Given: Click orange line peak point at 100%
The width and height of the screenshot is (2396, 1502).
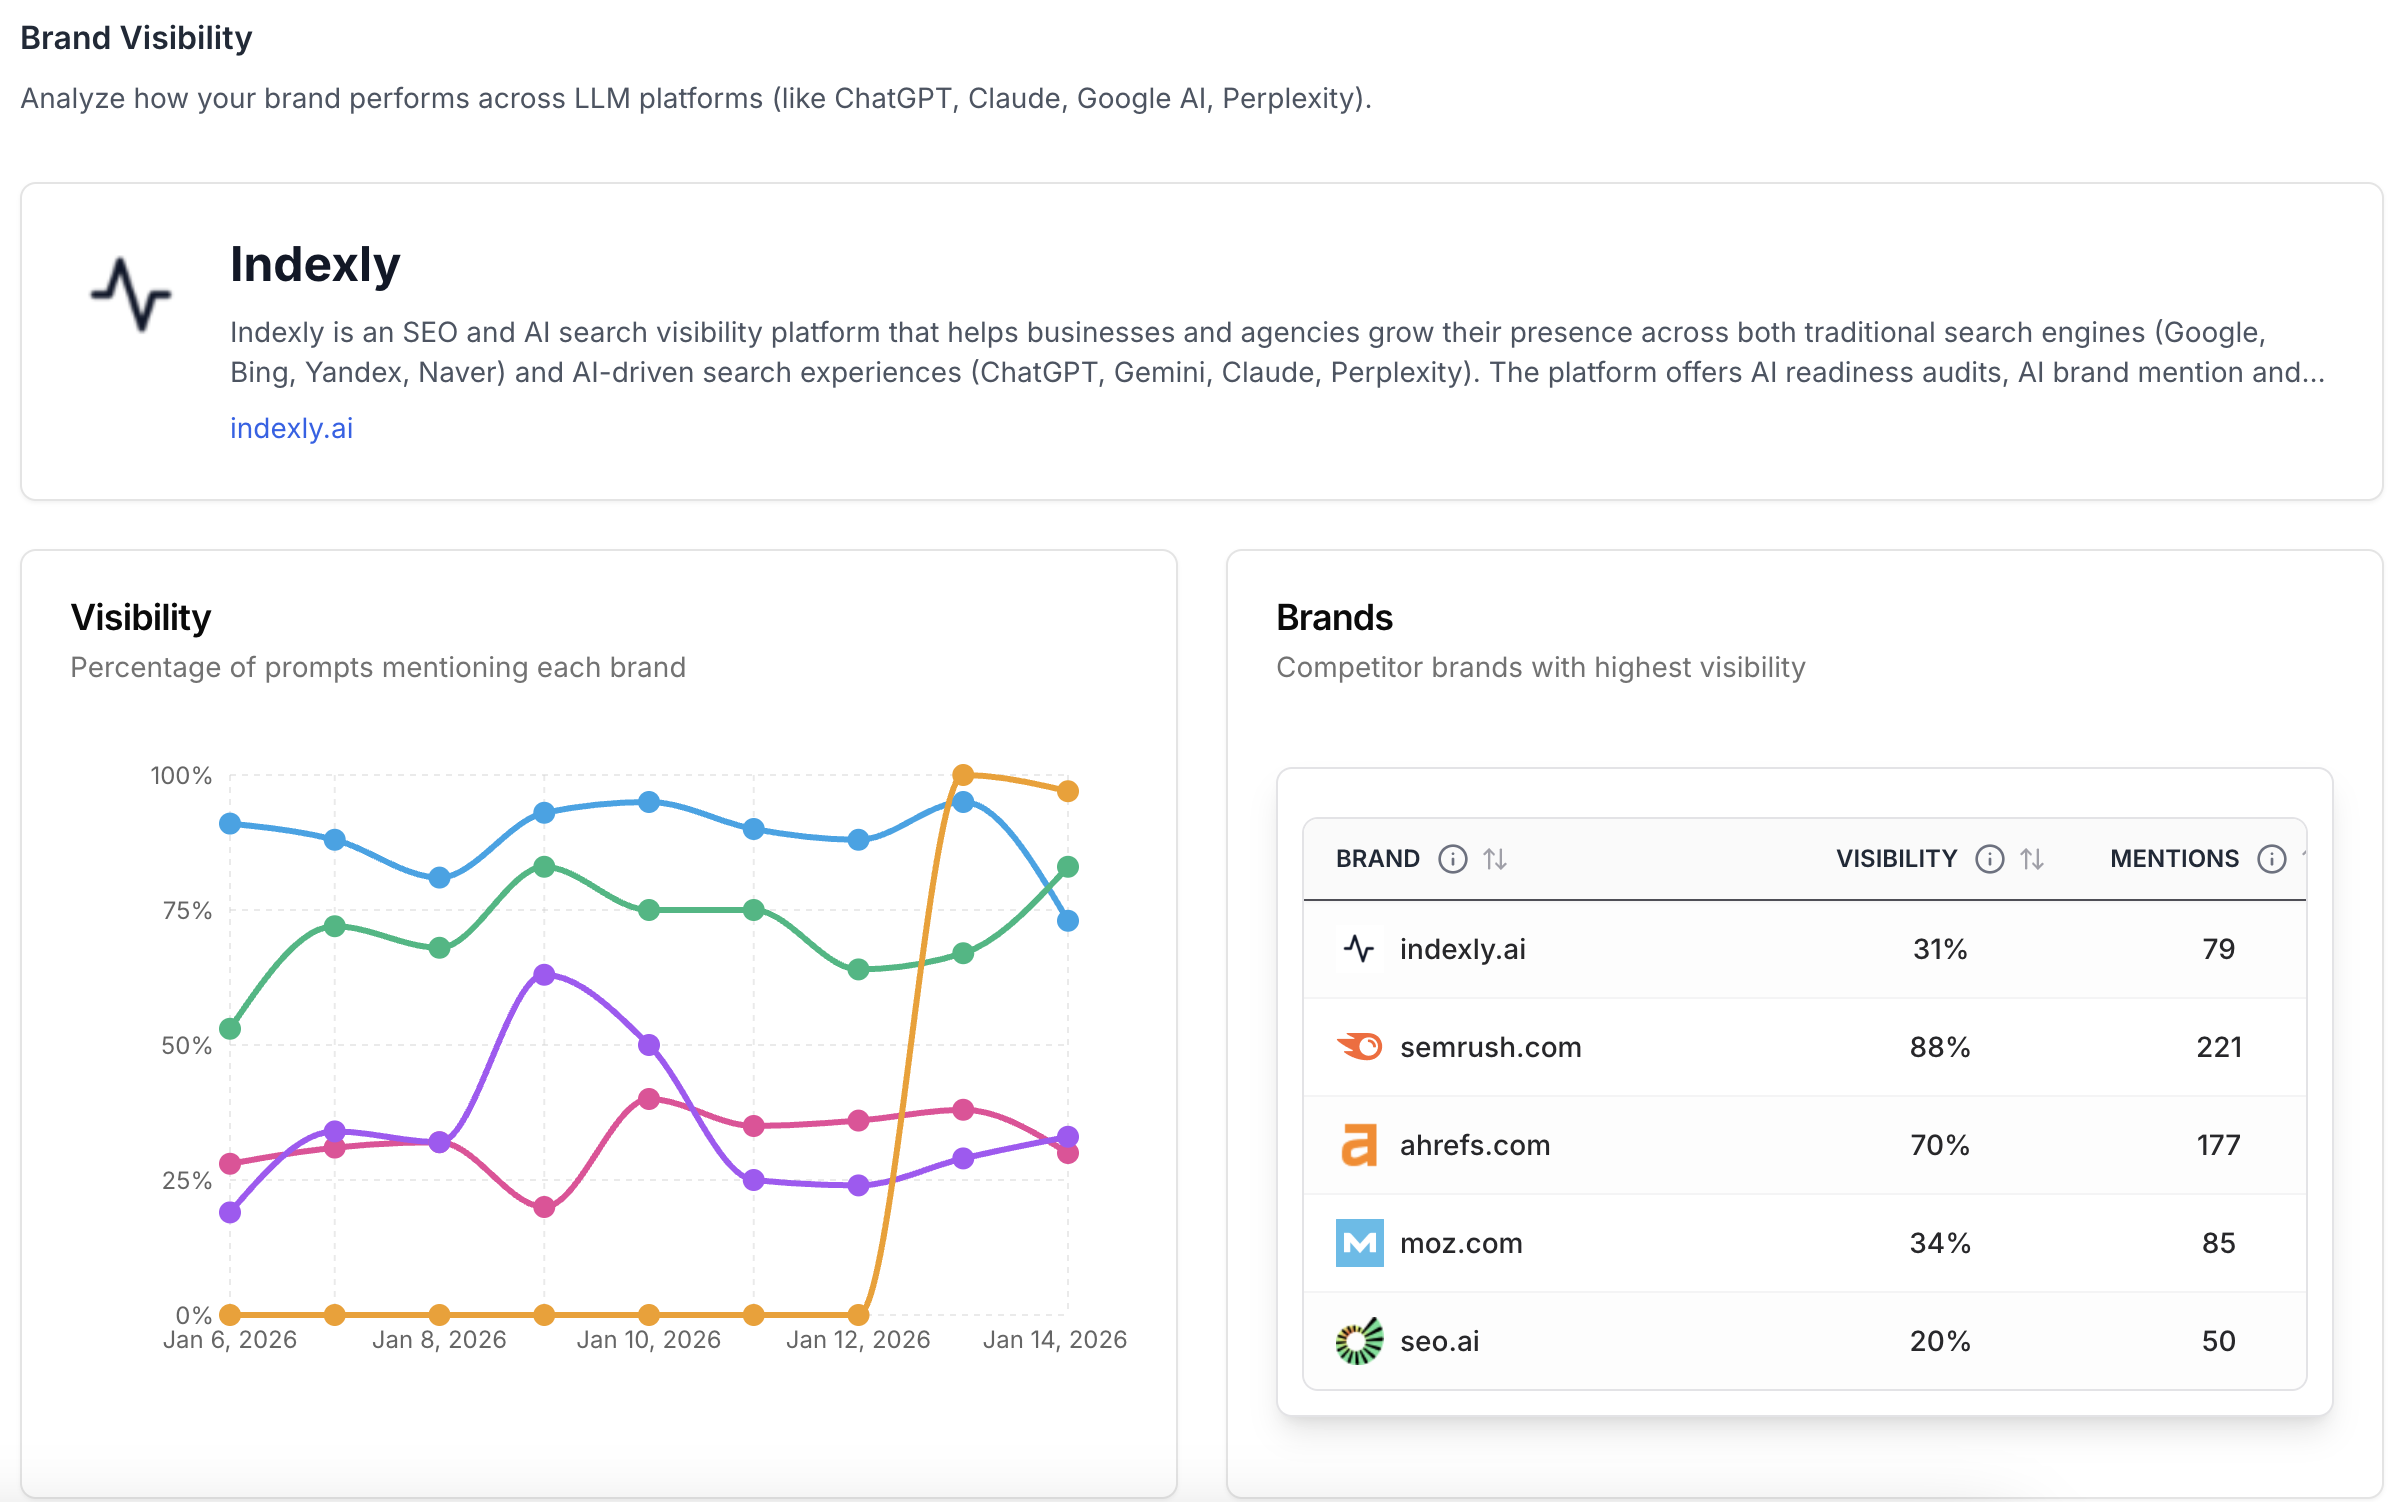Looking at the screenshot, I should (x=963, y=775).
